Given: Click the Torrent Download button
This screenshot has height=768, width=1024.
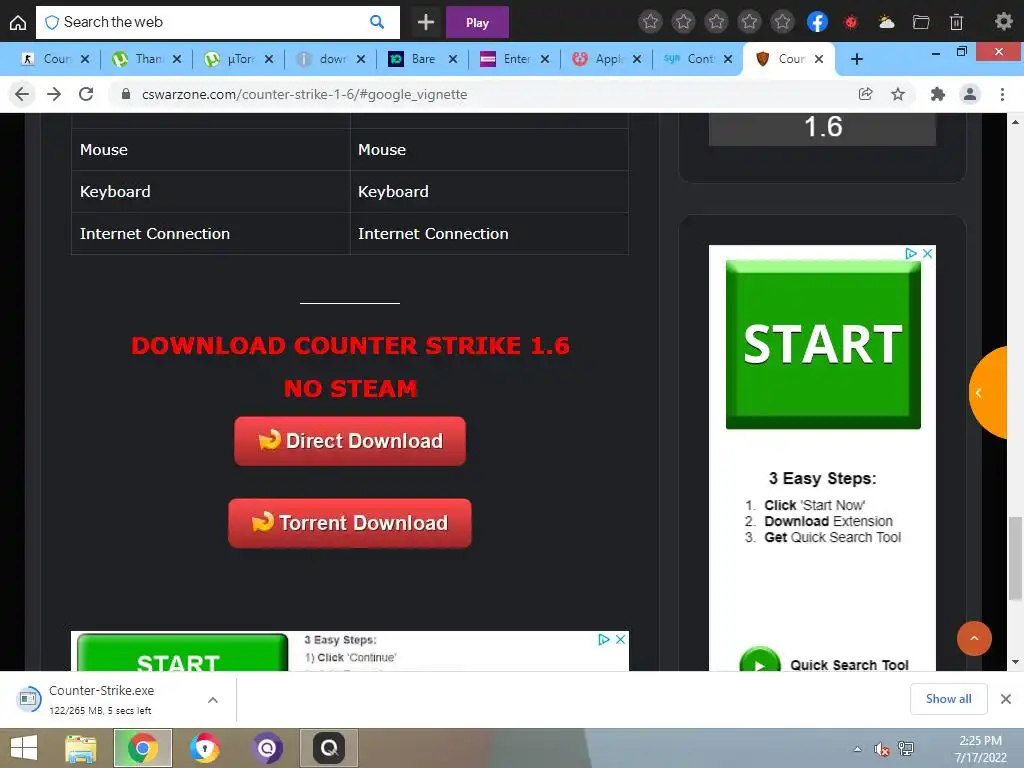Looking at the screenshot, I should [x=350, y=523].
